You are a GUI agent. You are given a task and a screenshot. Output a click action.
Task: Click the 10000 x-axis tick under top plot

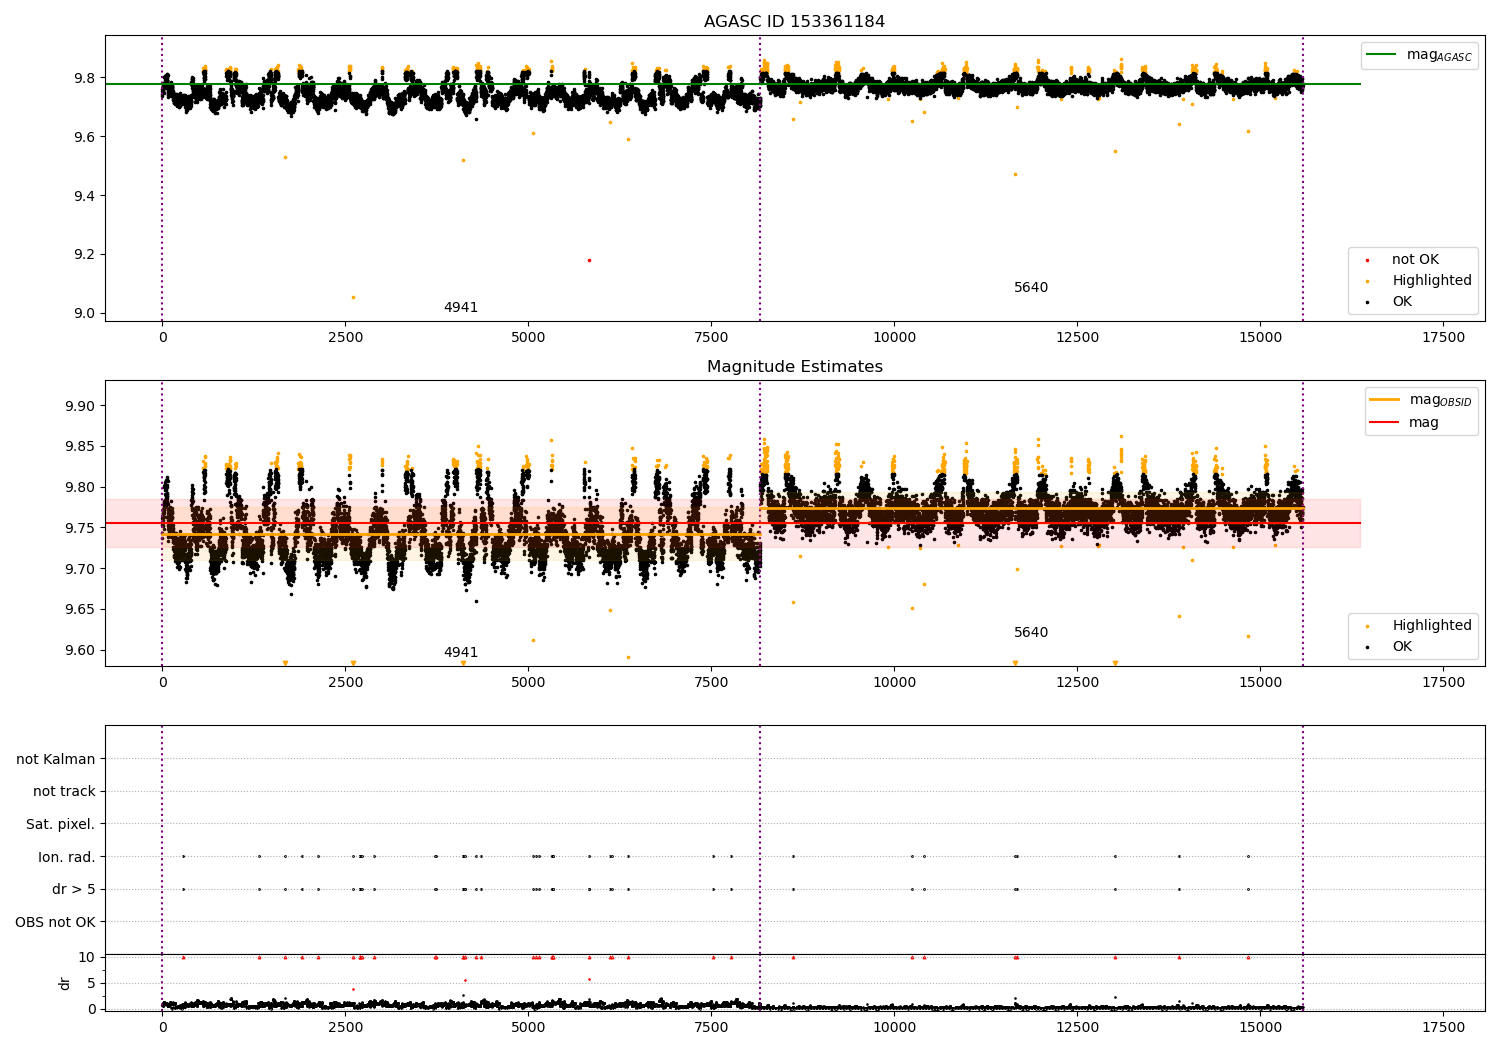click(x=894, y=338)
